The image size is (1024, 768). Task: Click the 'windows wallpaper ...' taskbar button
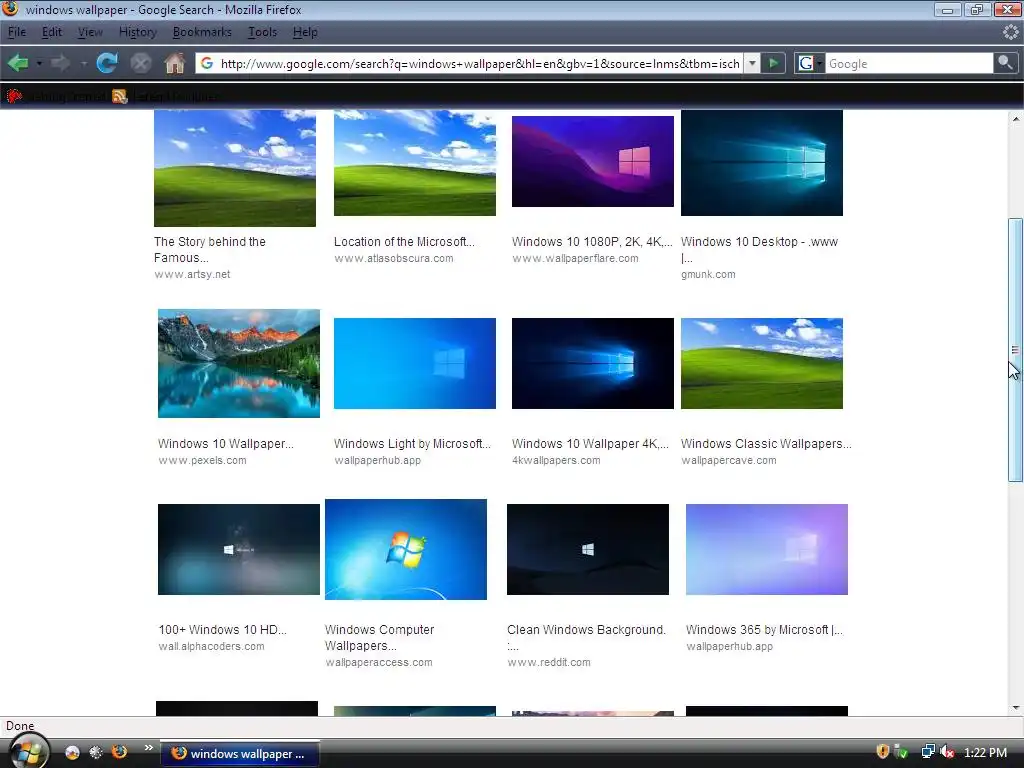pos(240,754)
